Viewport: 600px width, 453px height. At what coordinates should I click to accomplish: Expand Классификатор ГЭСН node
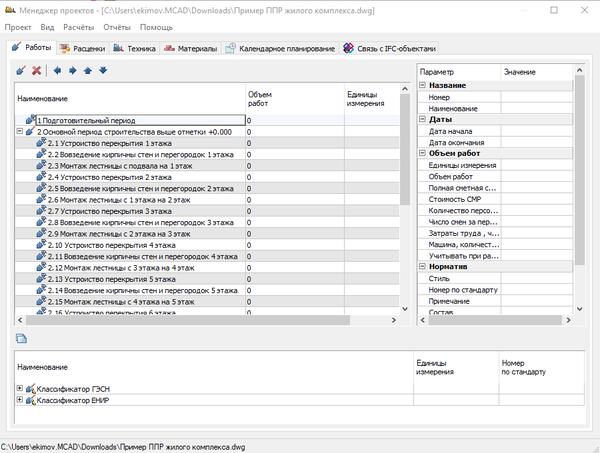pos(20,388)
